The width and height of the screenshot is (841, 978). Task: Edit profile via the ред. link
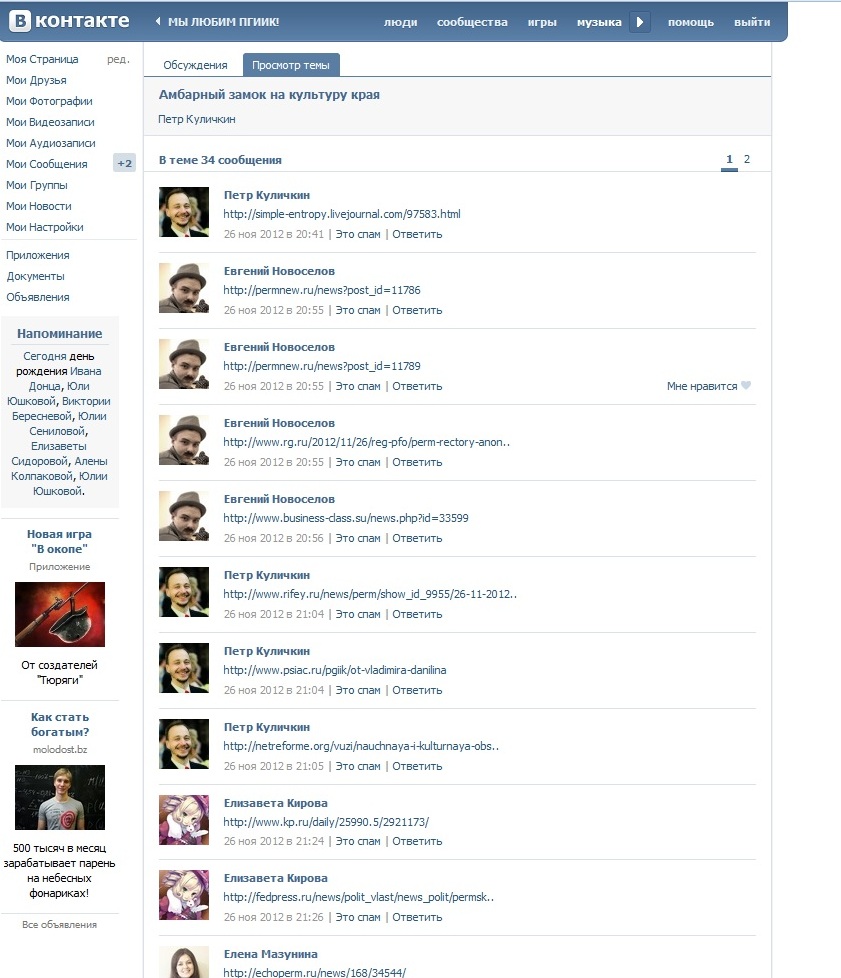(119, 59)
